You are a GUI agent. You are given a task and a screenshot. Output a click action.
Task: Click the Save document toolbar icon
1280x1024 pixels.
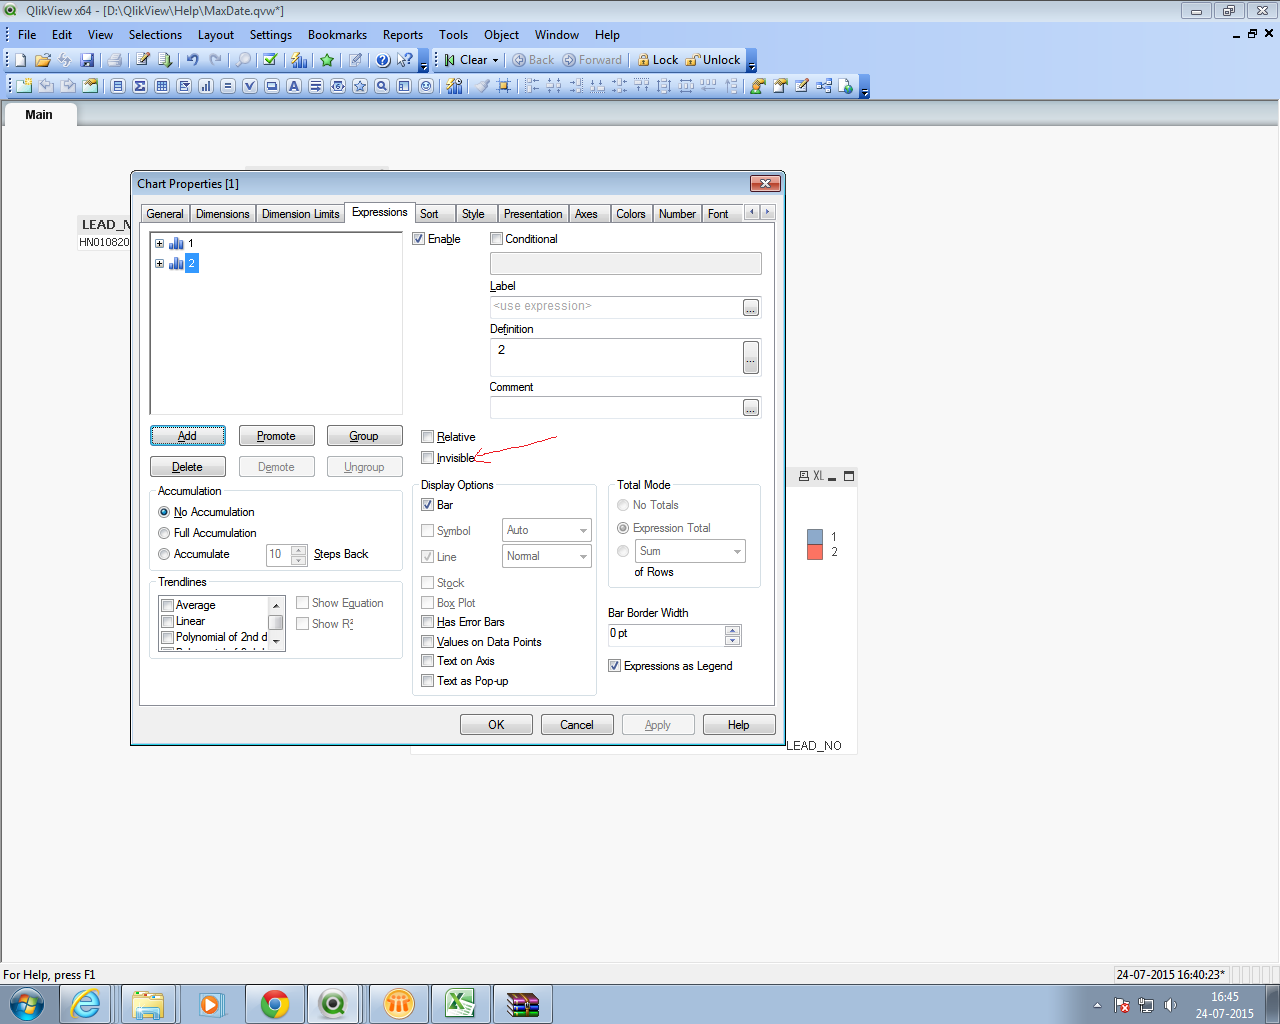87,60
